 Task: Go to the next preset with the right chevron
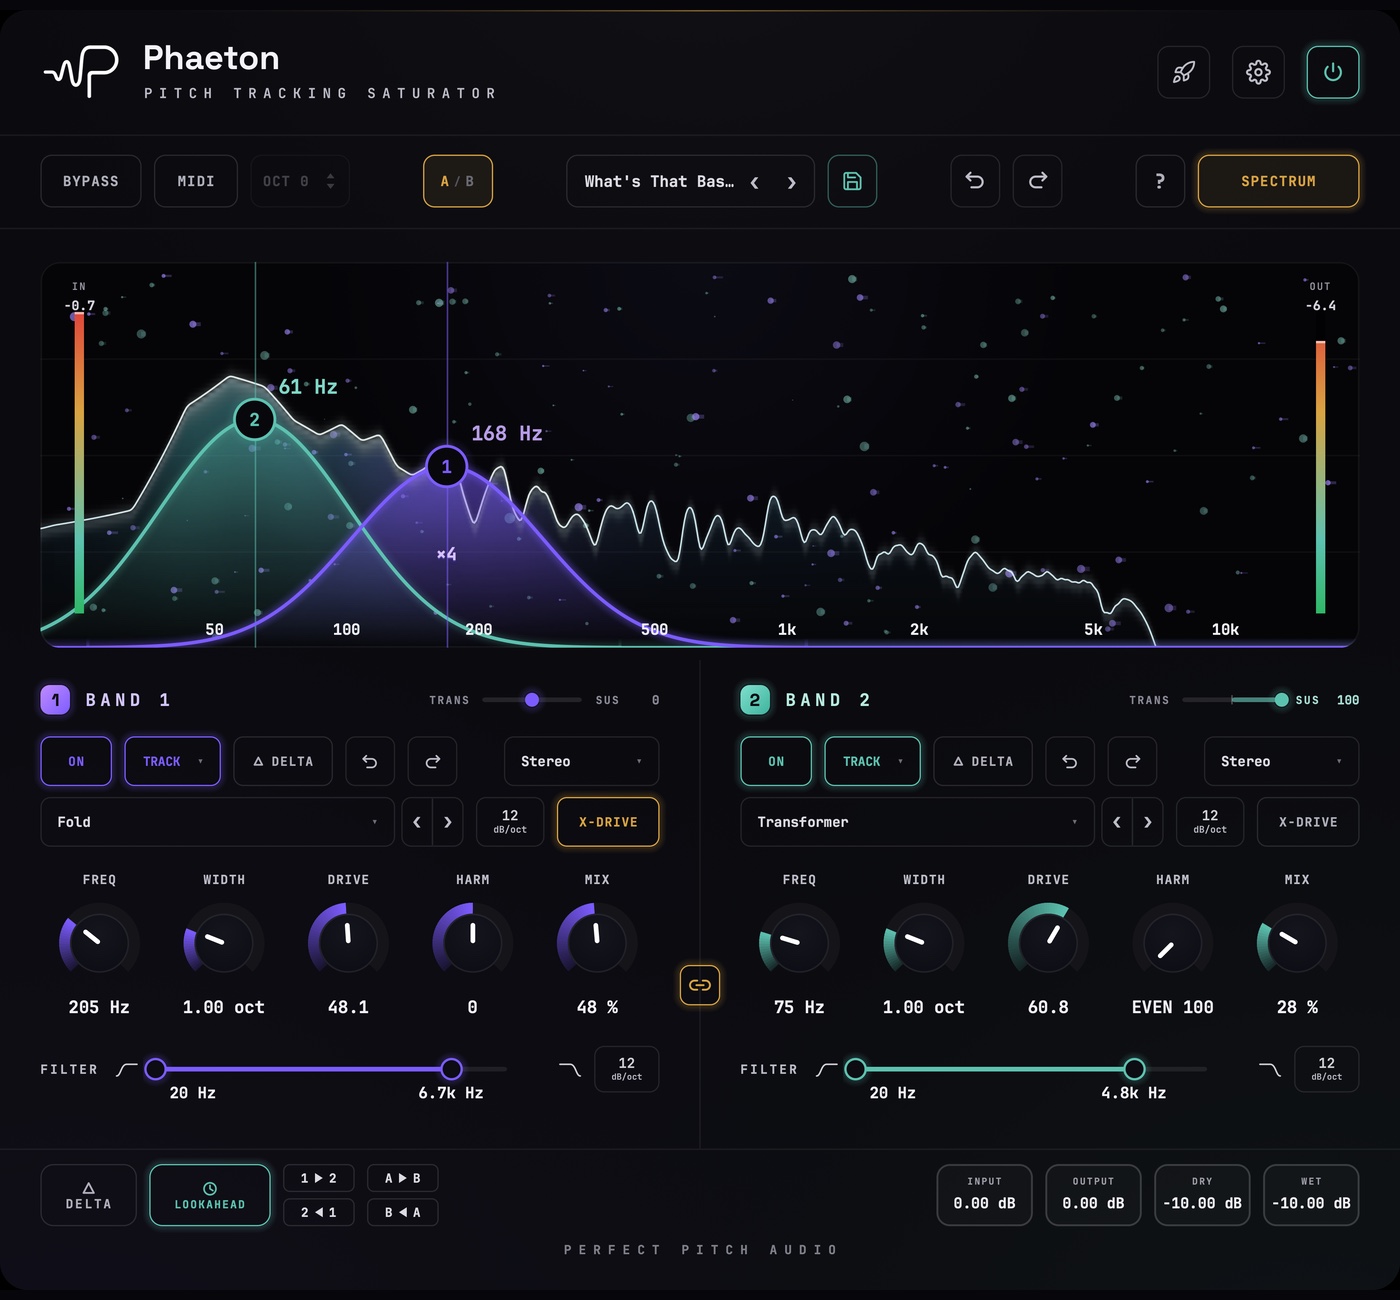point(791,182)
